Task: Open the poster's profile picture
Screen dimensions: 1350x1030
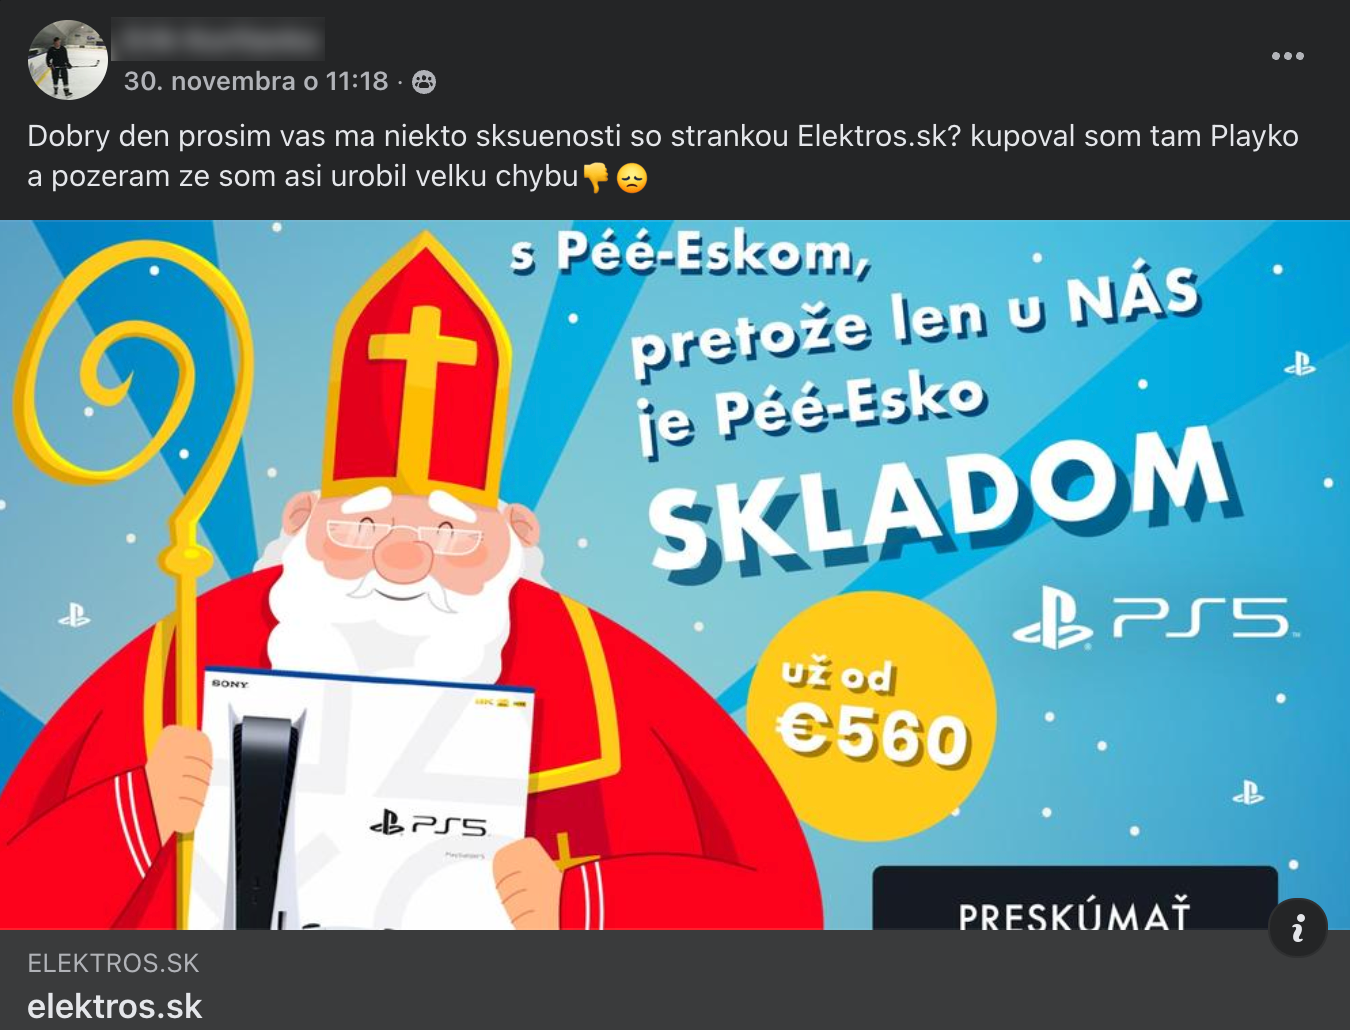Action: (68, 60)
